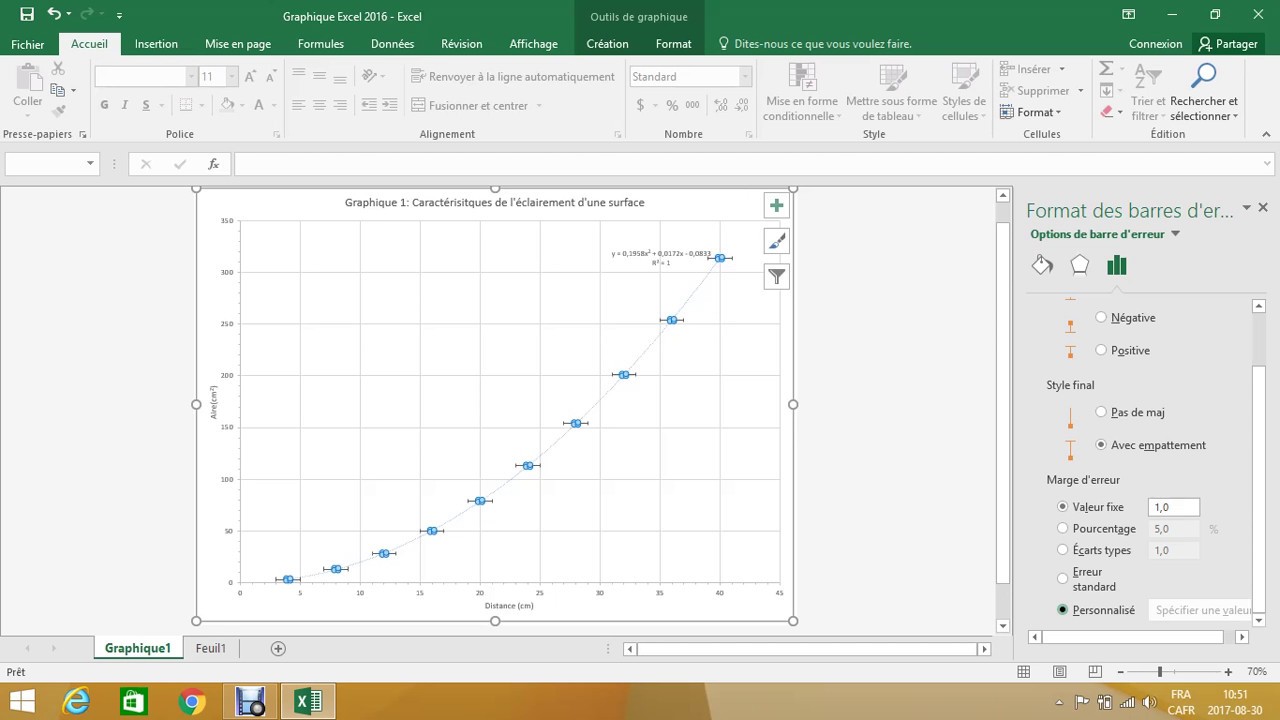Image resolution: width=1280 pixels, height=720 pixels.
Task: Open Styles de cellules gallery
Action: (x=963, y=92)
